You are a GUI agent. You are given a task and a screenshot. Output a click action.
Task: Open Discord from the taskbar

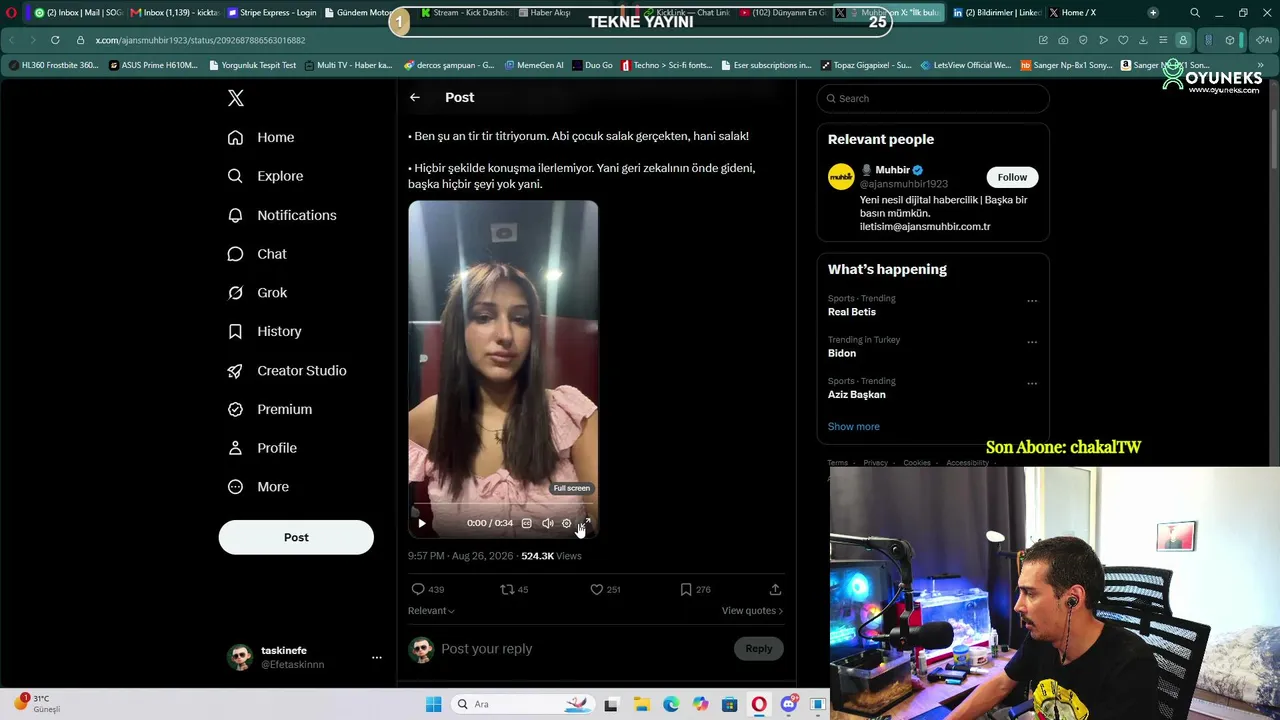pos(789,704)
